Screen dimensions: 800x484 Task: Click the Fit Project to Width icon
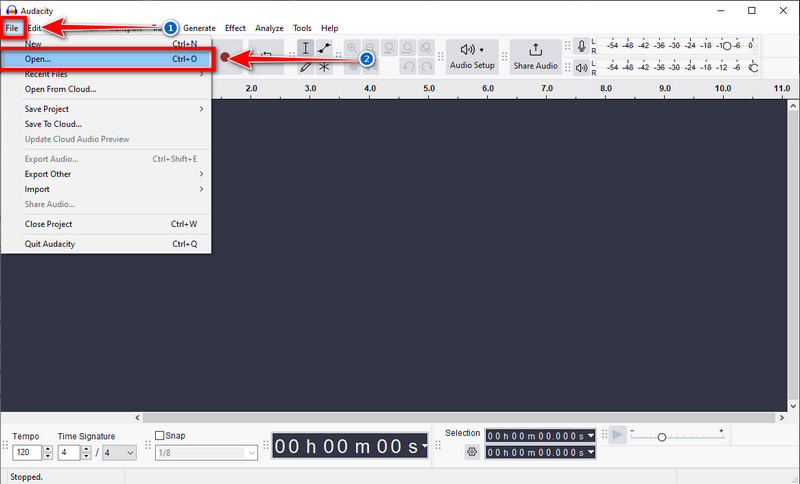click(408, 48)
